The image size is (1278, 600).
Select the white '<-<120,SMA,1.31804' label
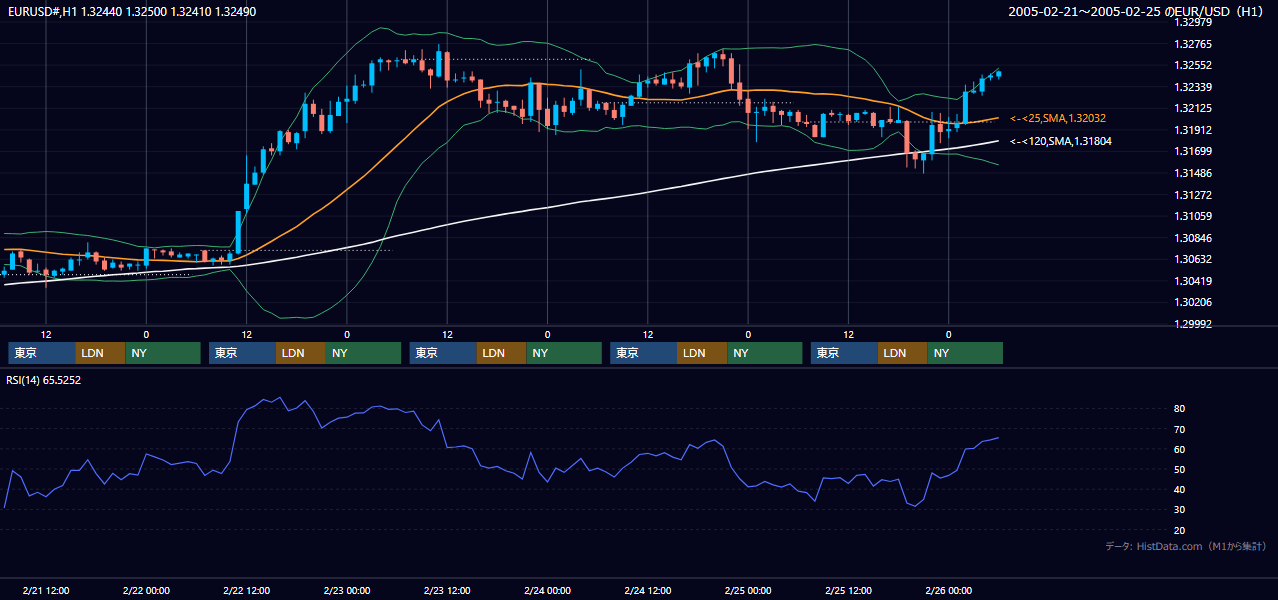click(x=1061, y=141)
